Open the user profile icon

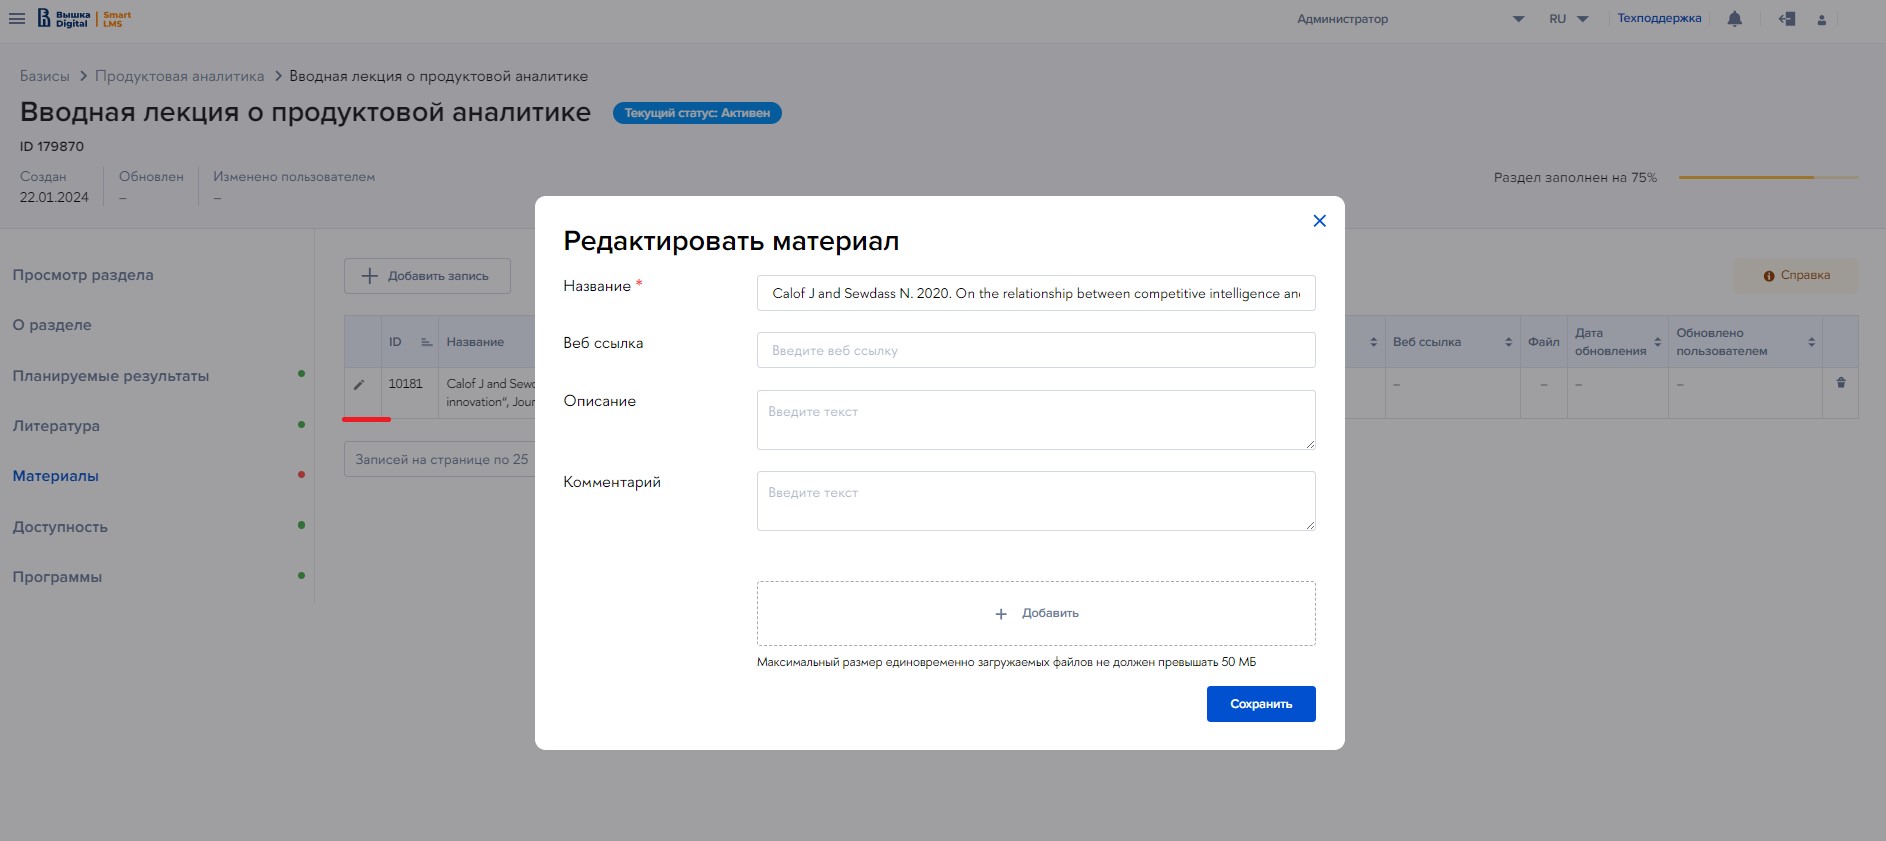[x=1822, y=20]
